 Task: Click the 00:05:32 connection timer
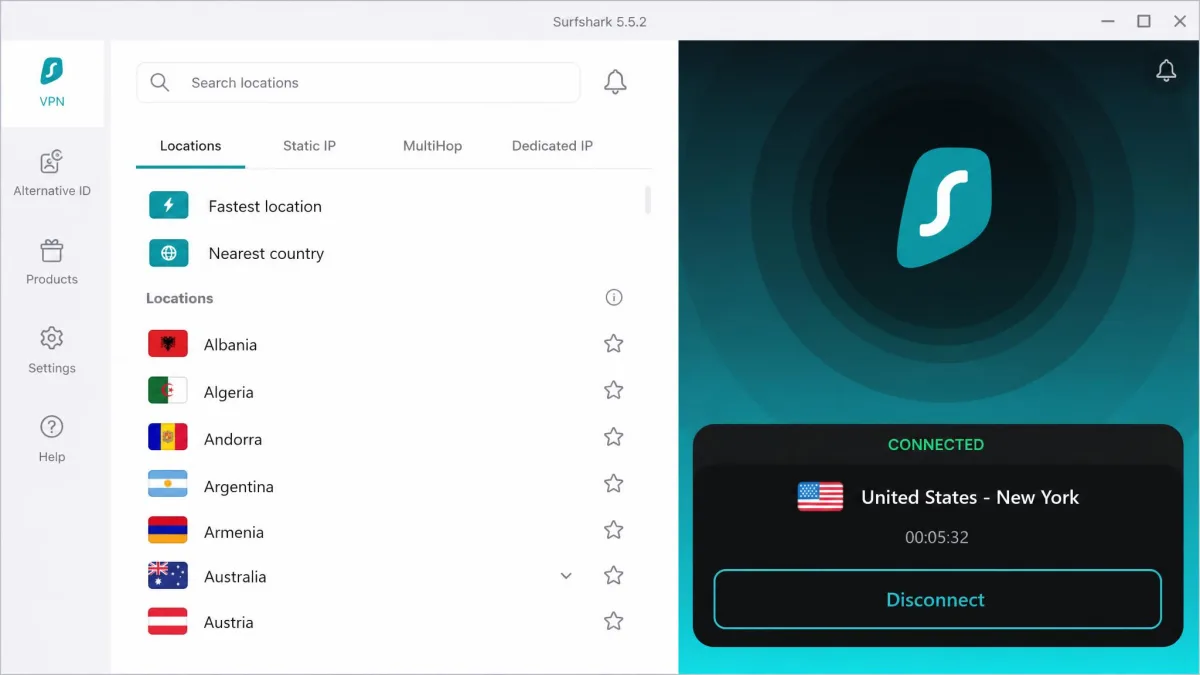pos(937,537)
